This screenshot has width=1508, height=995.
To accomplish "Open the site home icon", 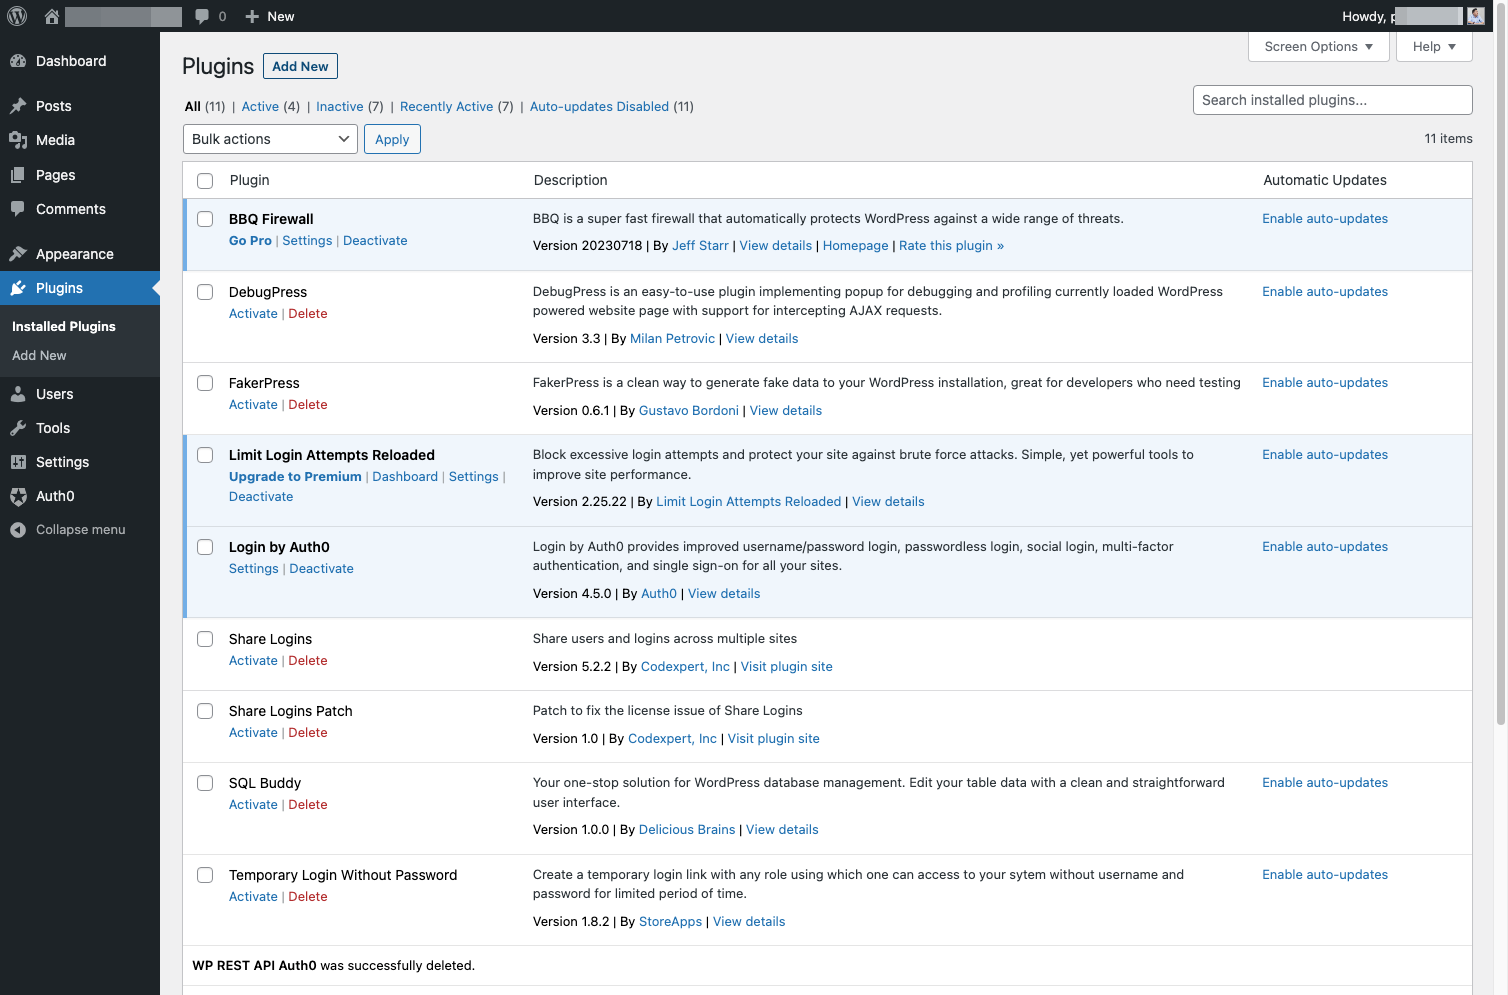I will [52, 16].
